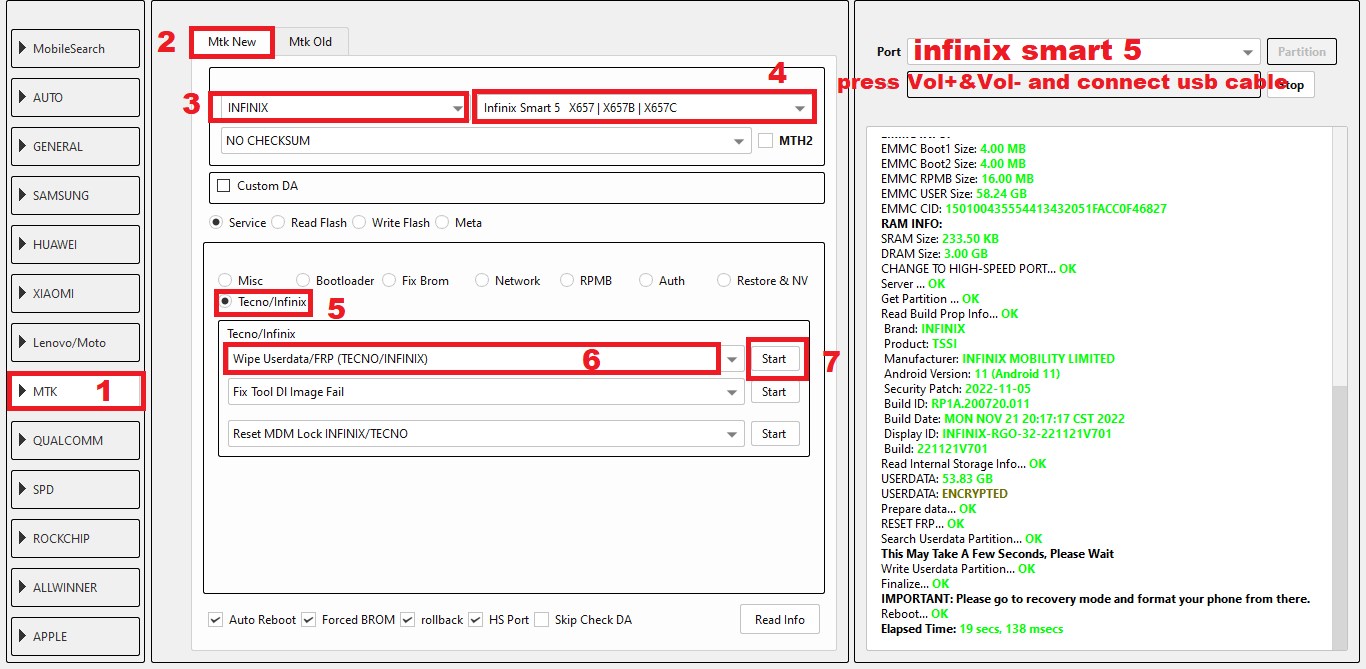Toggle the MTH2 checkbox
Image resolution: width=1366 pixels, height=669 pixels.
point(765,141)
